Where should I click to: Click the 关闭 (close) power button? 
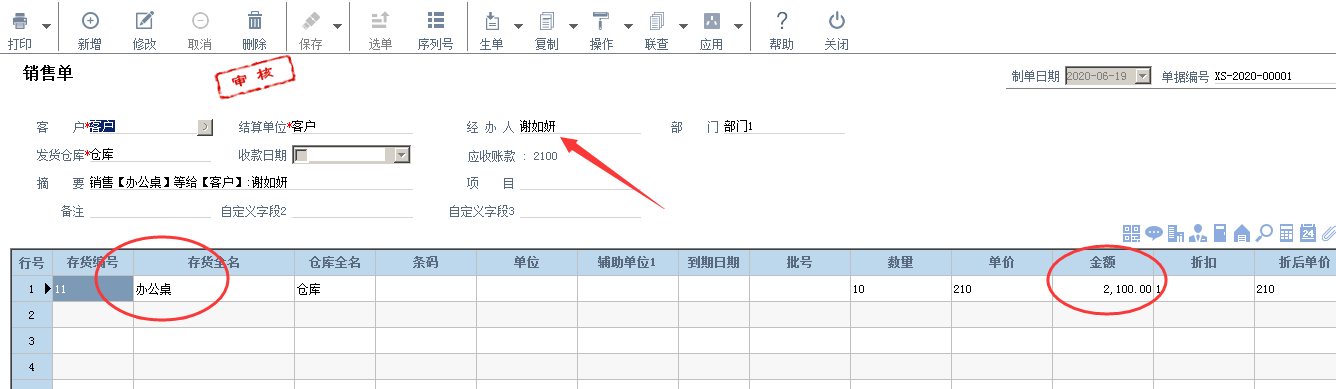pyautogui.click(x=837, y=30)
